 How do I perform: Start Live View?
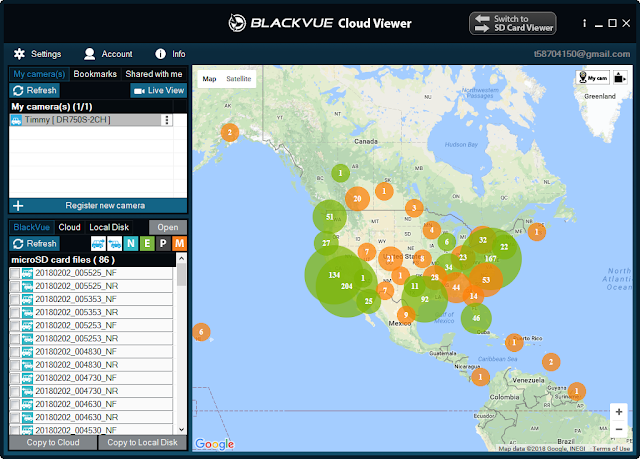[159, 90]
